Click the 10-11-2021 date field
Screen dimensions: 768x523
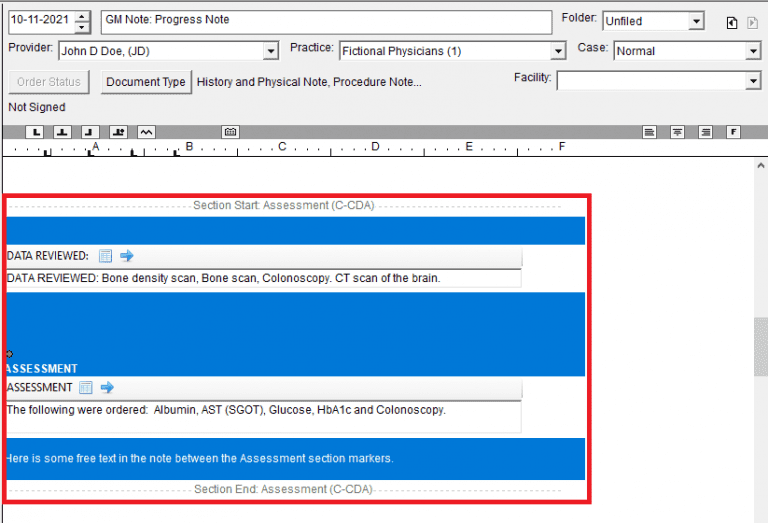42,20
